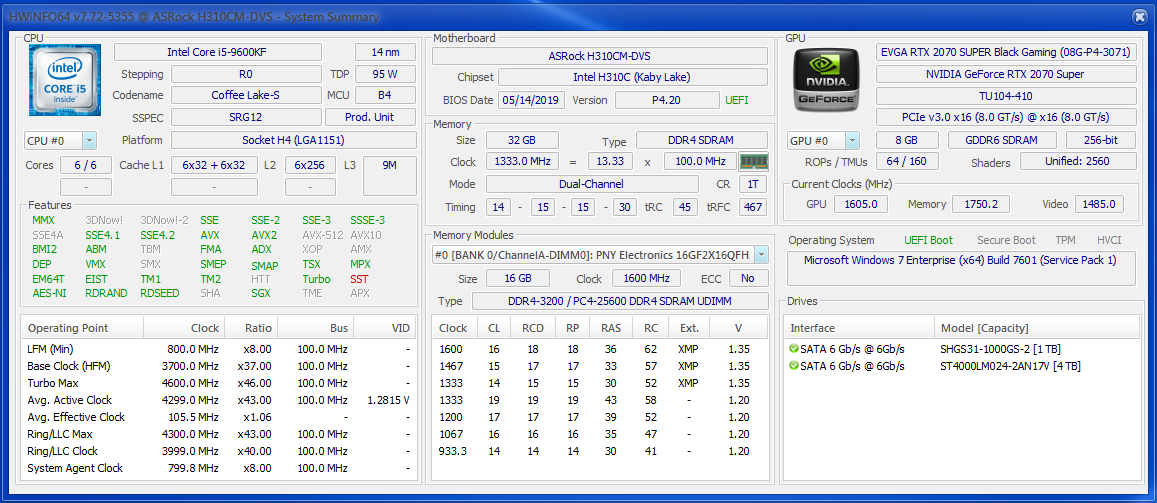Click the EVGA RTX 2070 SUPER Black Gaming field
The image size is (1157, 503).
tap(1006, 52)
